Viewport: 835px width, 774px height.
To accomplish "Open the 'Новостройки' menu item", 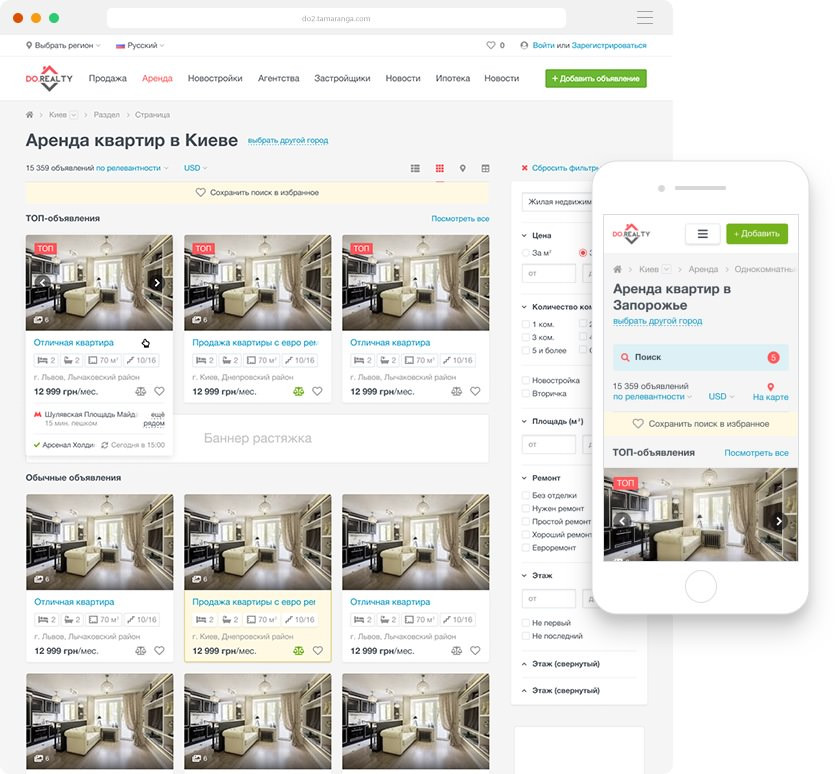I will 215,78.
